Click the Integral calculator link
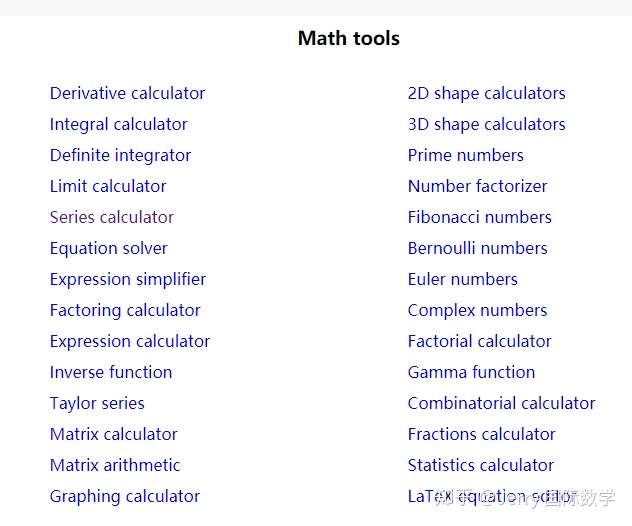 [118, 124]
